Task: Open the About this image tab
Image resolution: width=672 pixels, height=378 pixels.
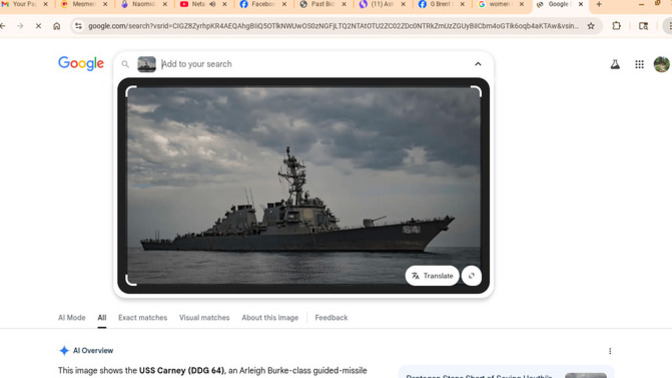Action: click(270, 318)
